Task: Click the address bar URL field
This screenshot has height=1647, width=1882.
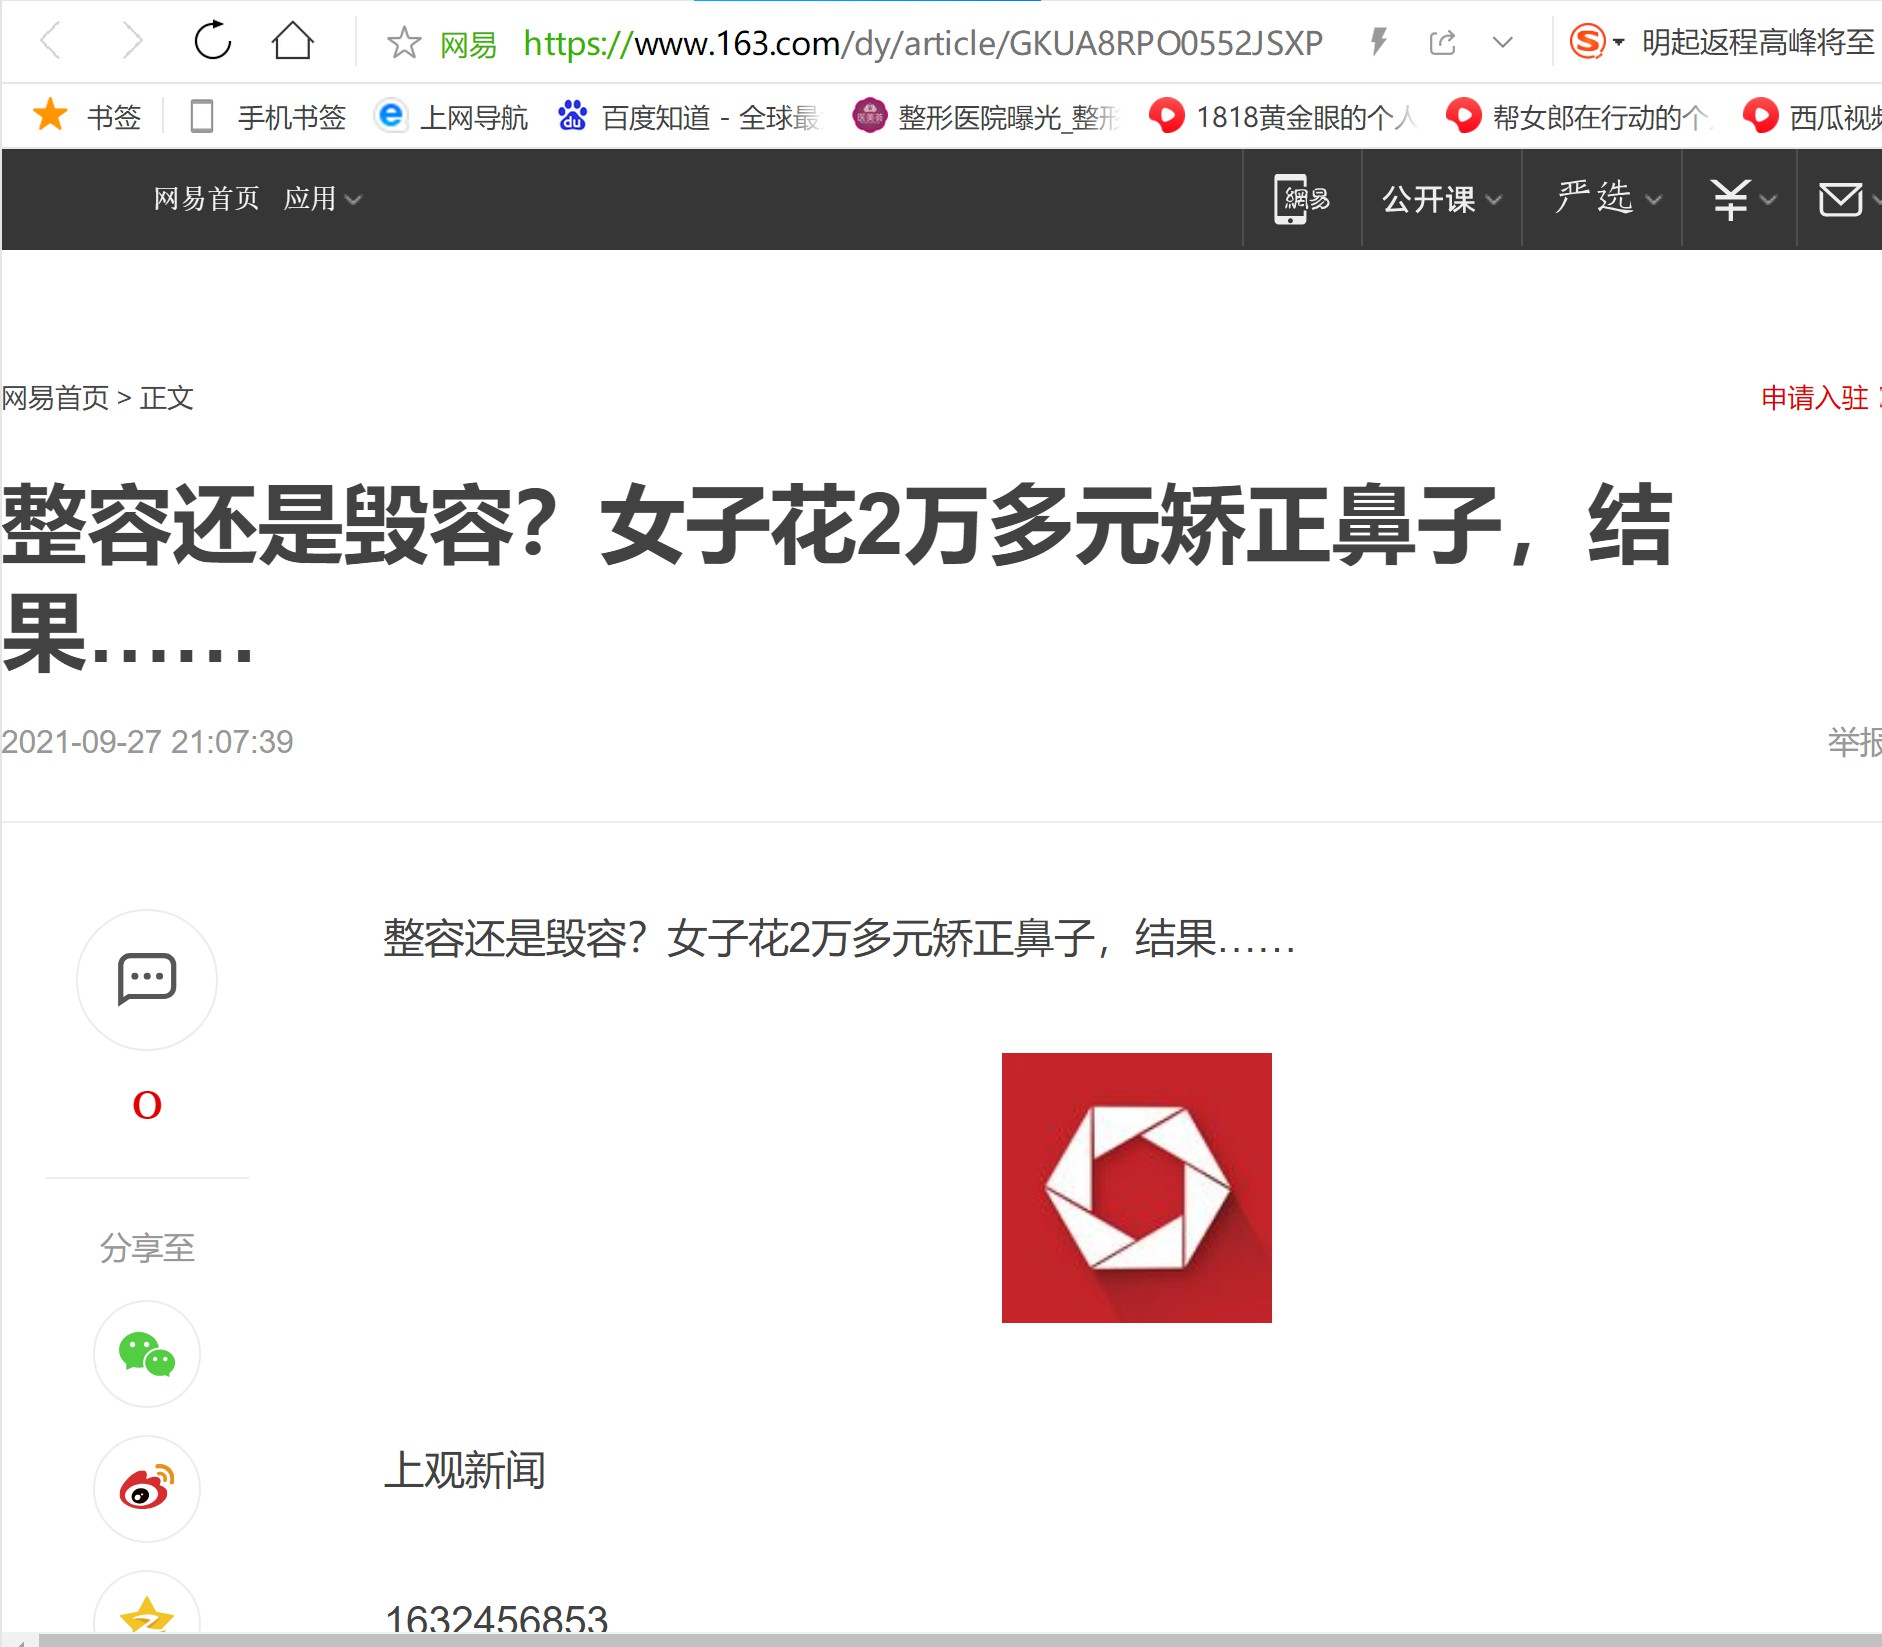Action: tap(922, 43)
